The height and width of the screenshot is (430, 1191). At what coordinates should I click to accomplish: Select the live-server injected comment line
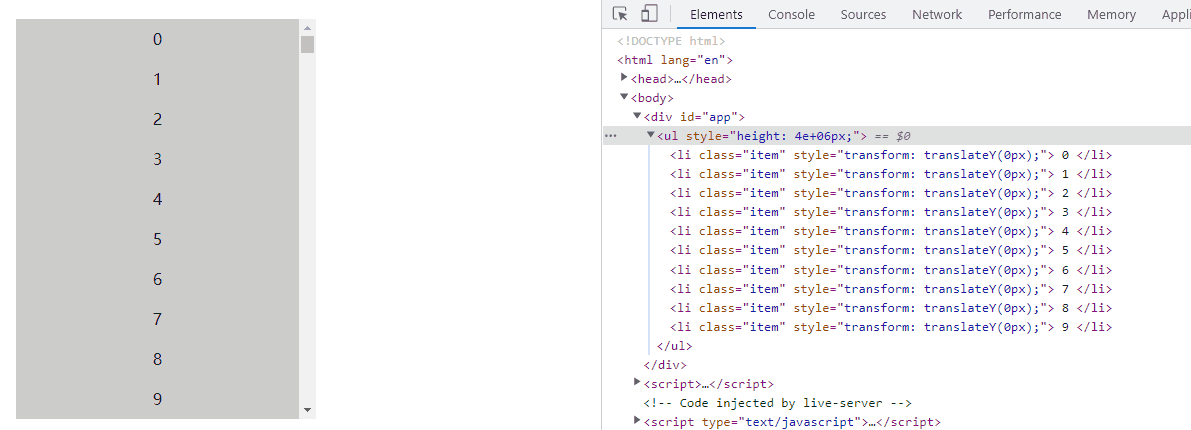[x=777, y=403]
